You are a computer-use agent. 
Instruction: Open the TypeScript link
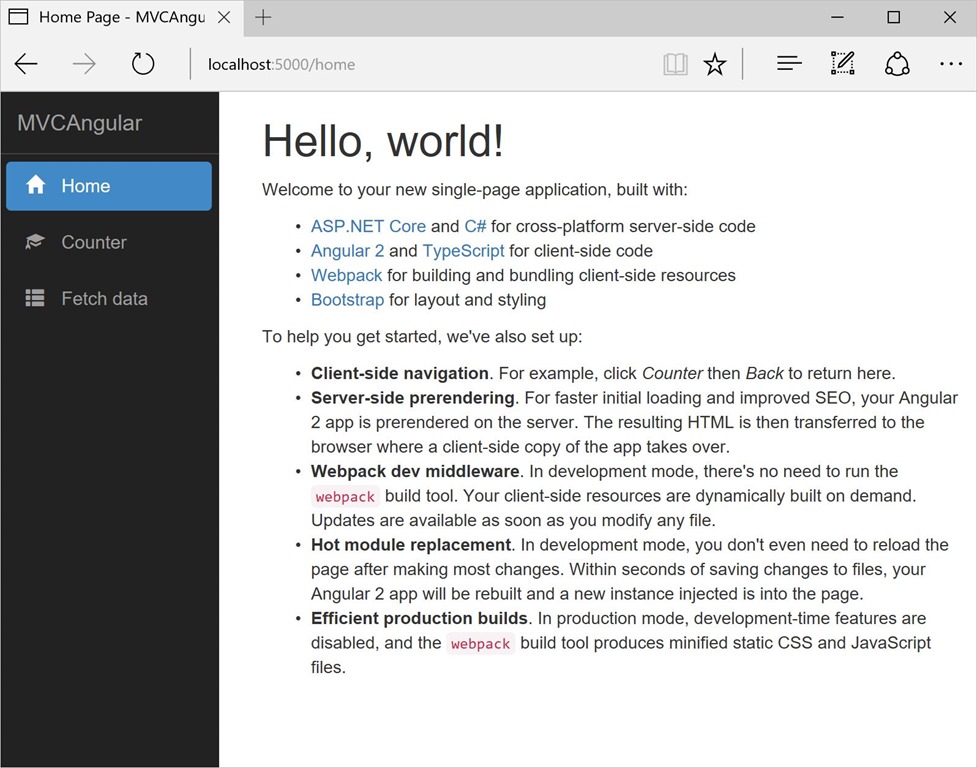(463, 251)
